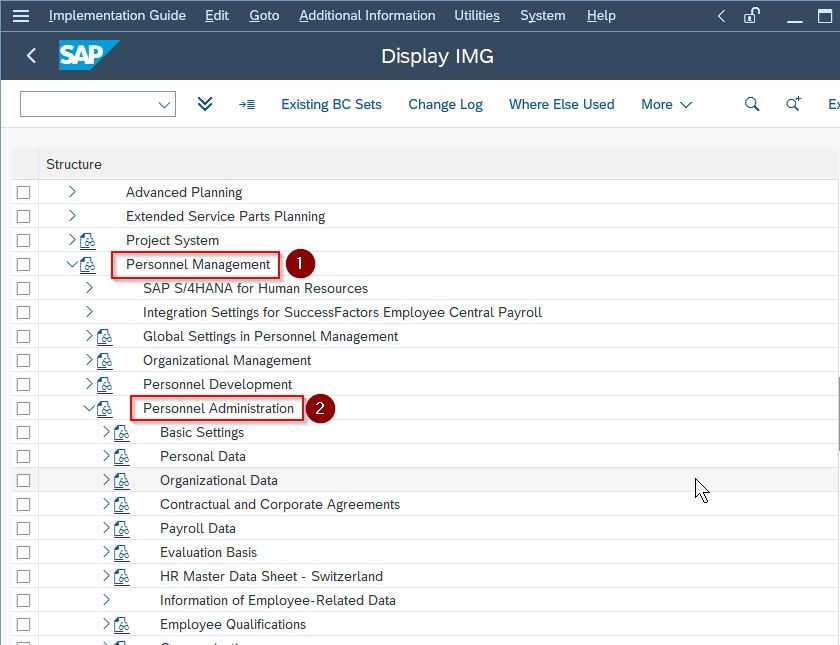Viewport: 840px width, 645px height.
Task: Open the Goto menu
Action: pos(264,16)
